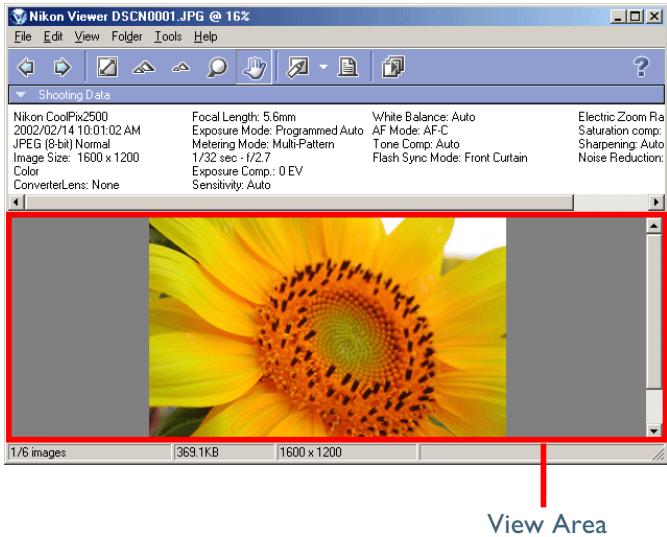667x537 pixels.
Task: Click the view area vertical scrollbar thumb
Action: pyautogui.click(x=653, y=311)
